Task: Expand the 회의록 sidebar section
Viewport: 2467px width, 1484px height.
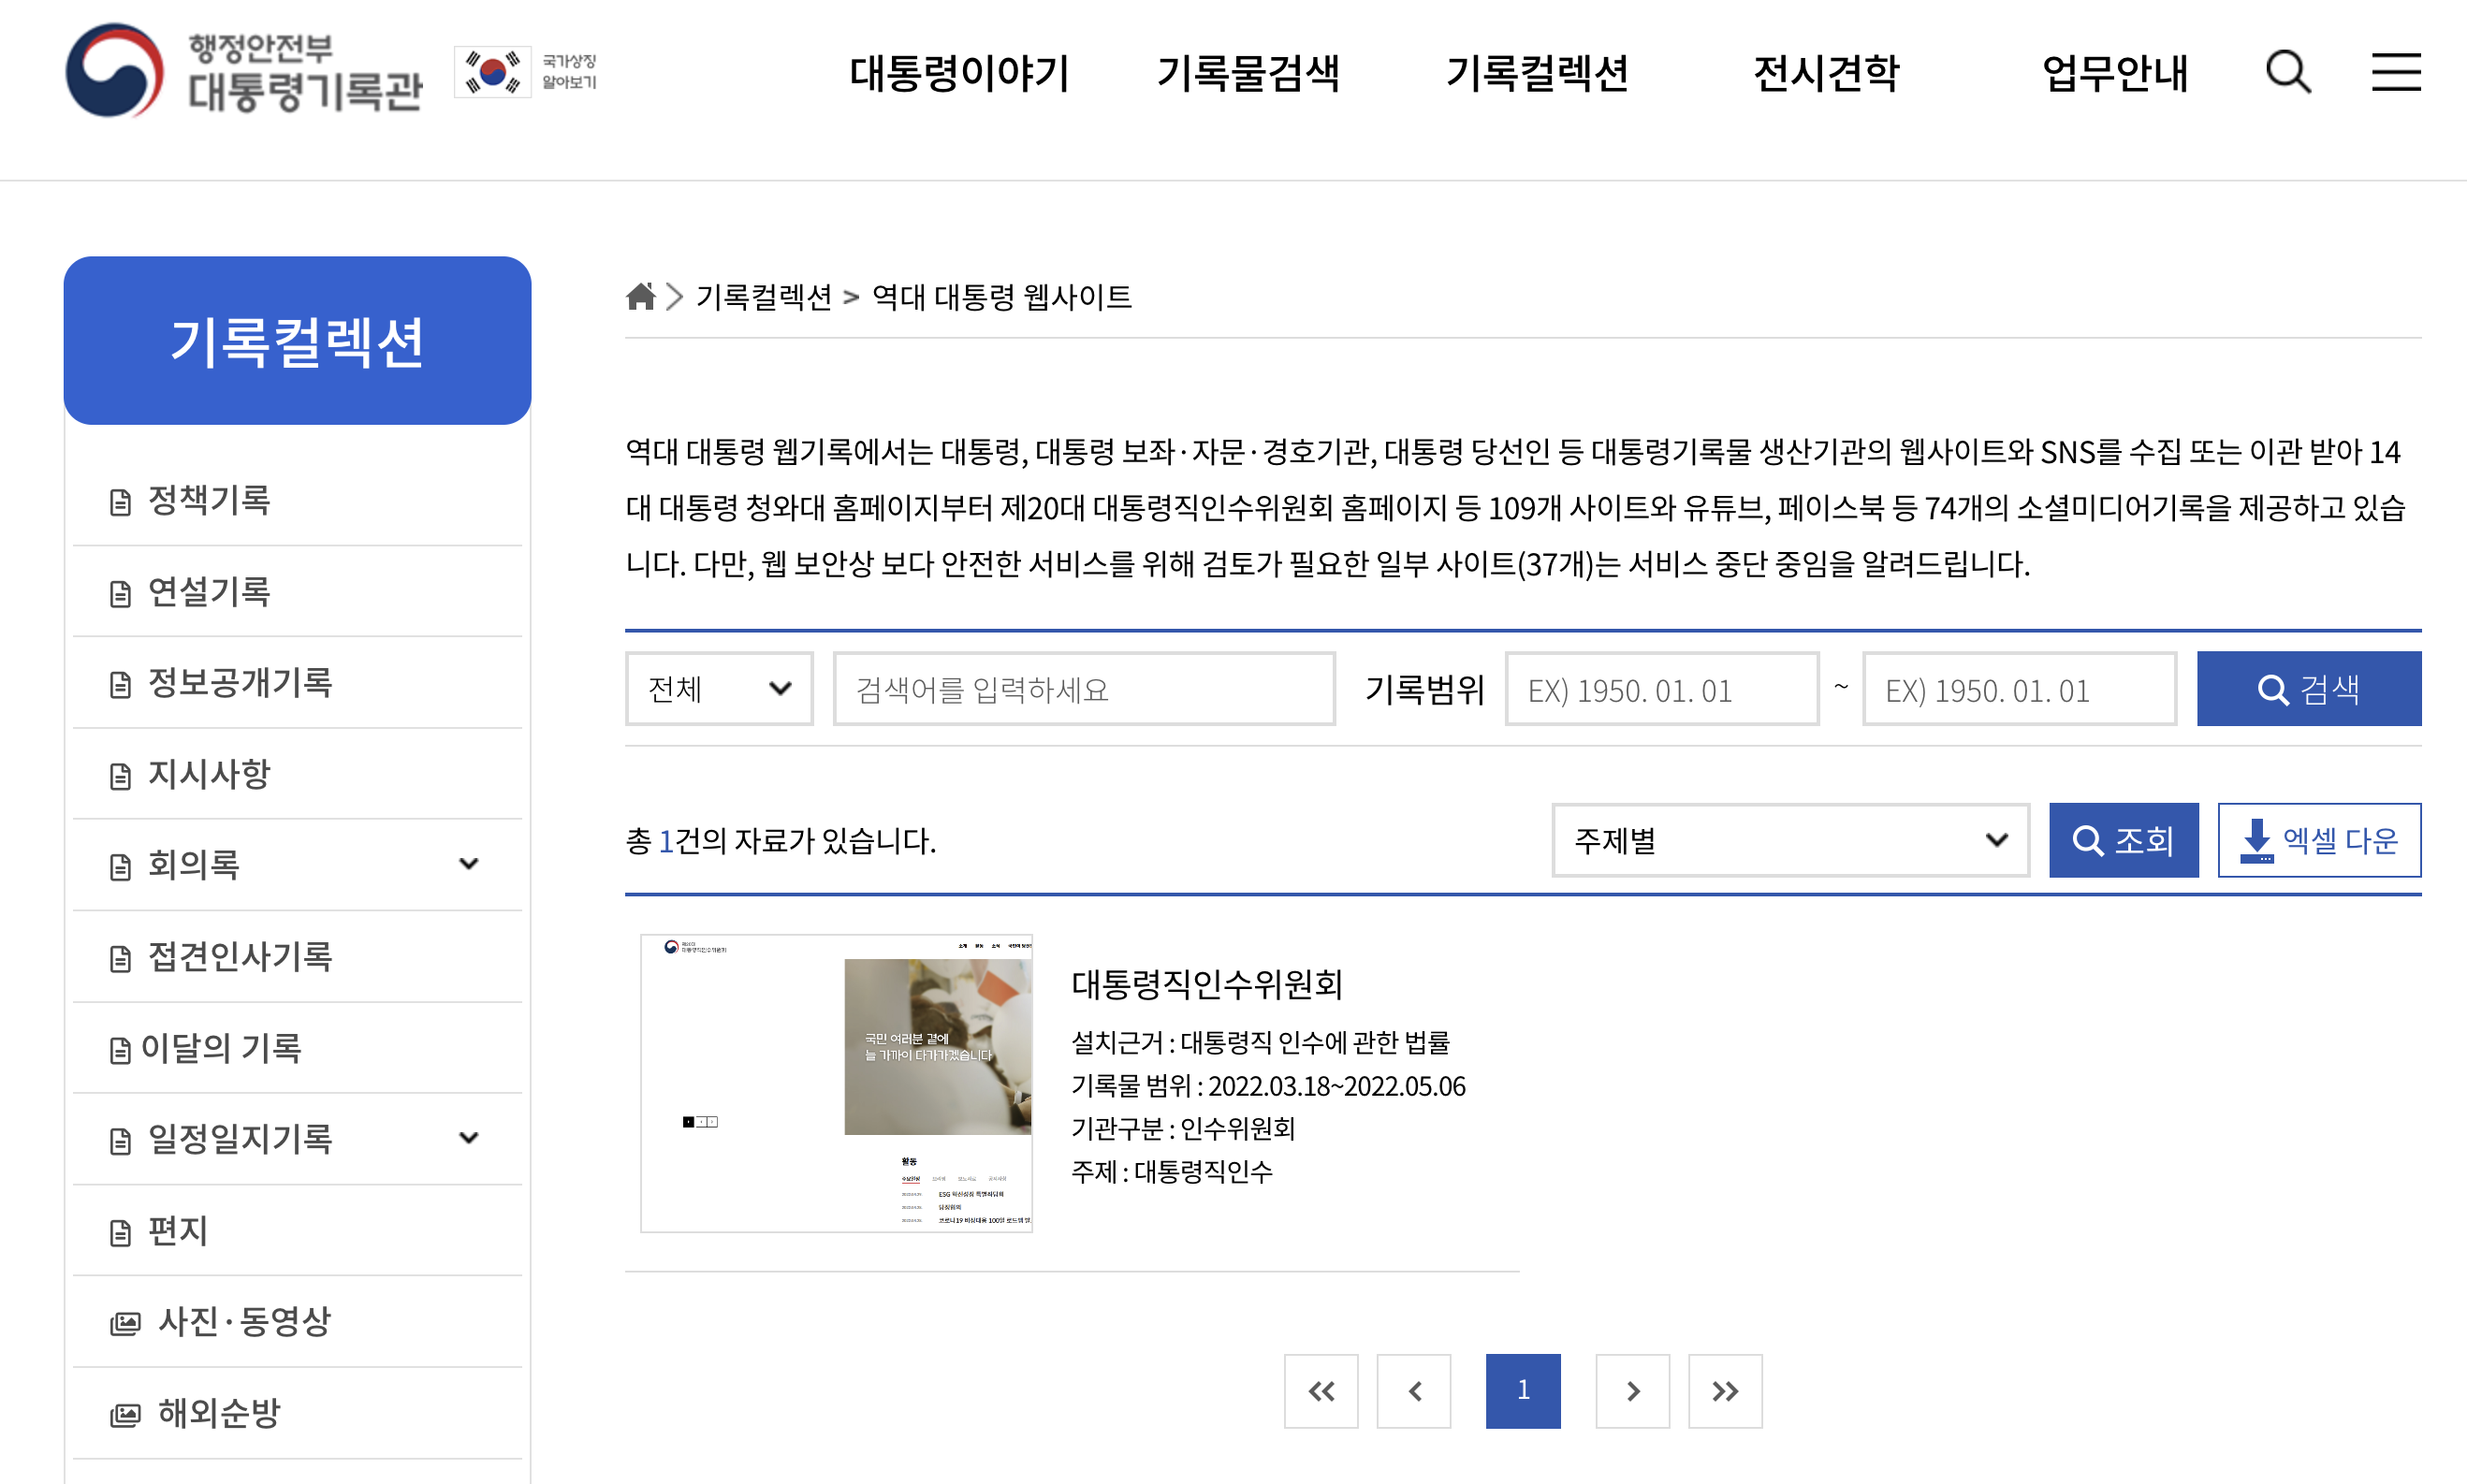Action: click(469, 864)
